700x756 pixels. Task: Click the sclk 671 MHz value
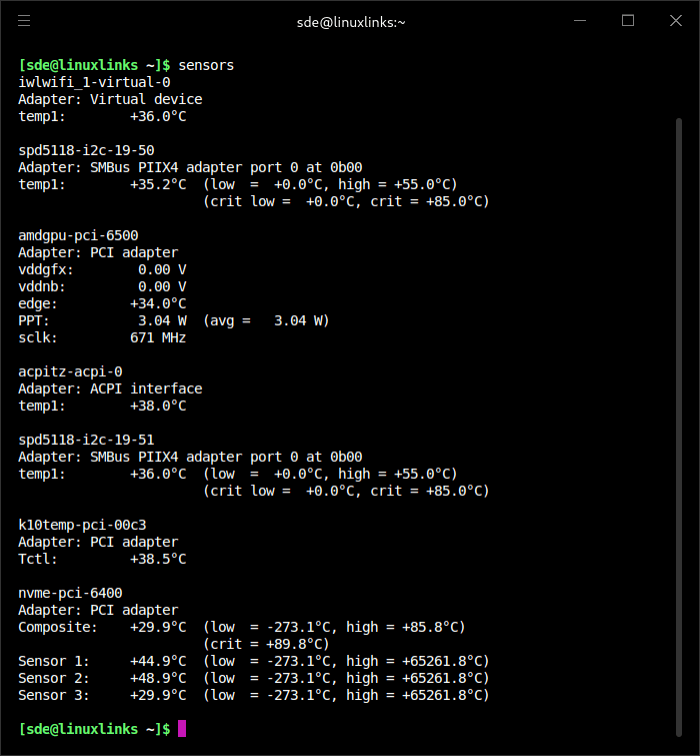[x=158, y=337]
